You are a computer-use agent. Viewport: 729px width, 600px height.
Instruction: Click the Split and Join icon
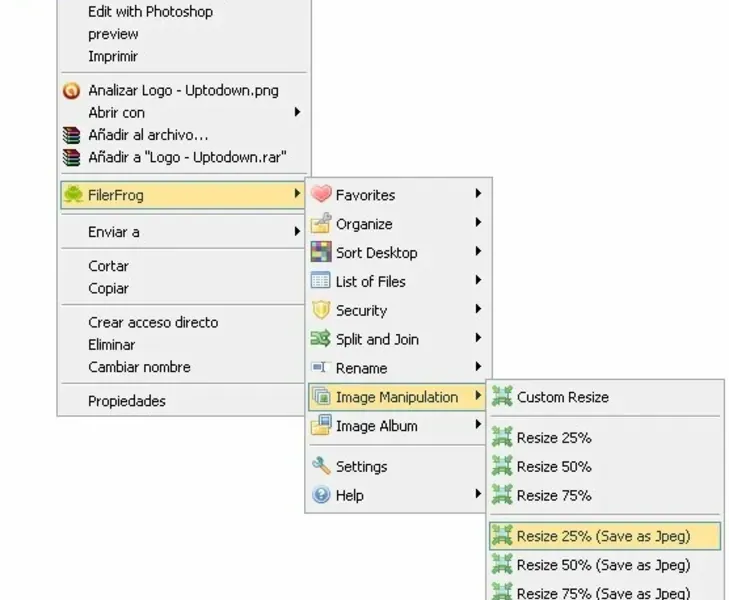tap(321, 339)
